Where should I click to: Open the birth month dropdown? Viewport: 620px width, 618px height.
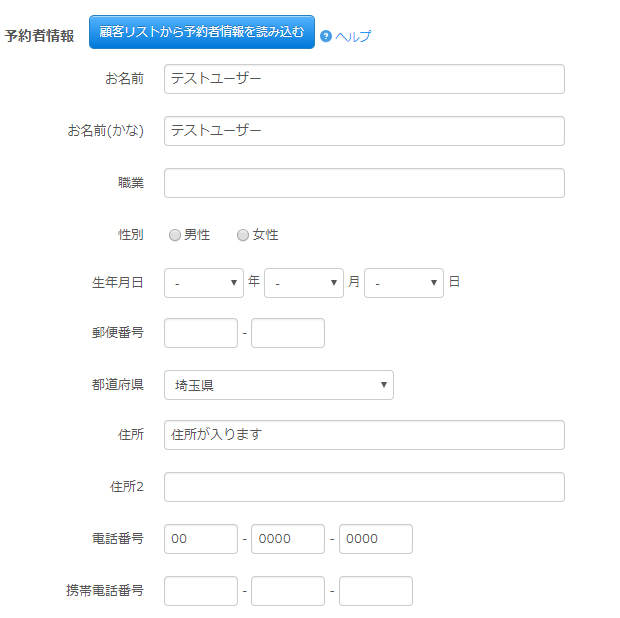[304, 283]
